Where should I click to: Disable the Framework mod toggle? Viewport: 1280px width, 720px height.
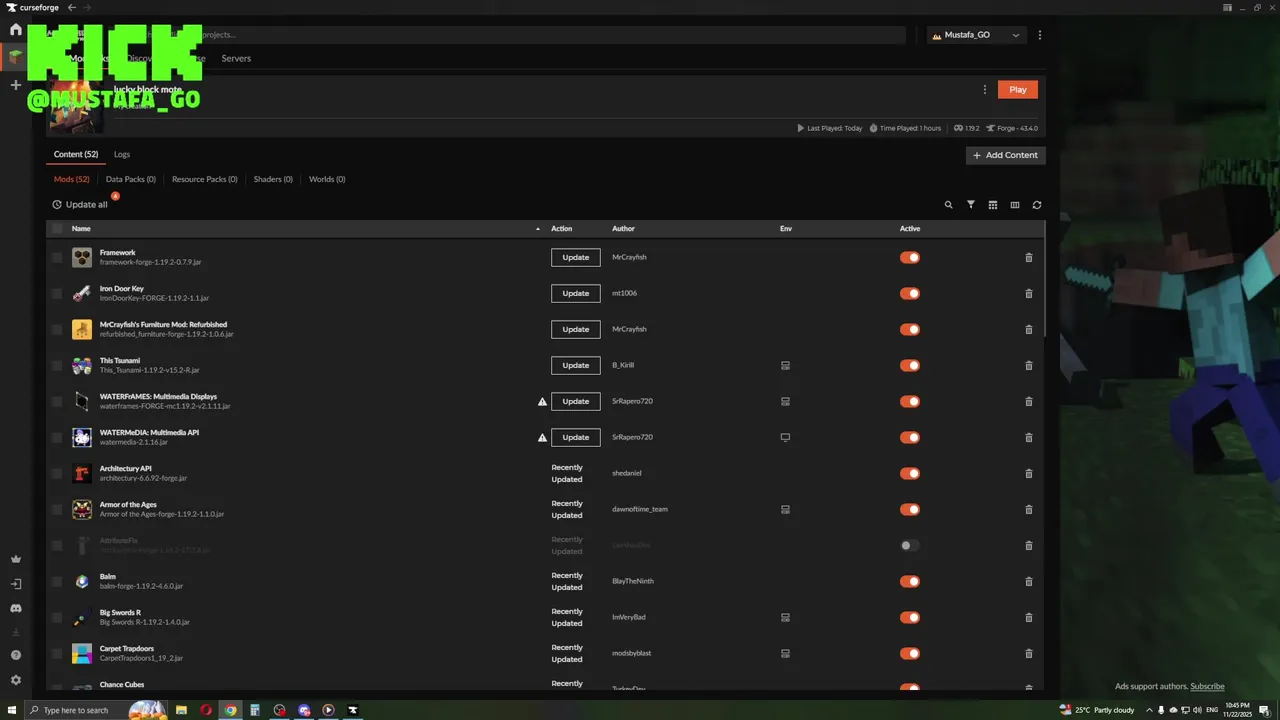click(910, 258)
